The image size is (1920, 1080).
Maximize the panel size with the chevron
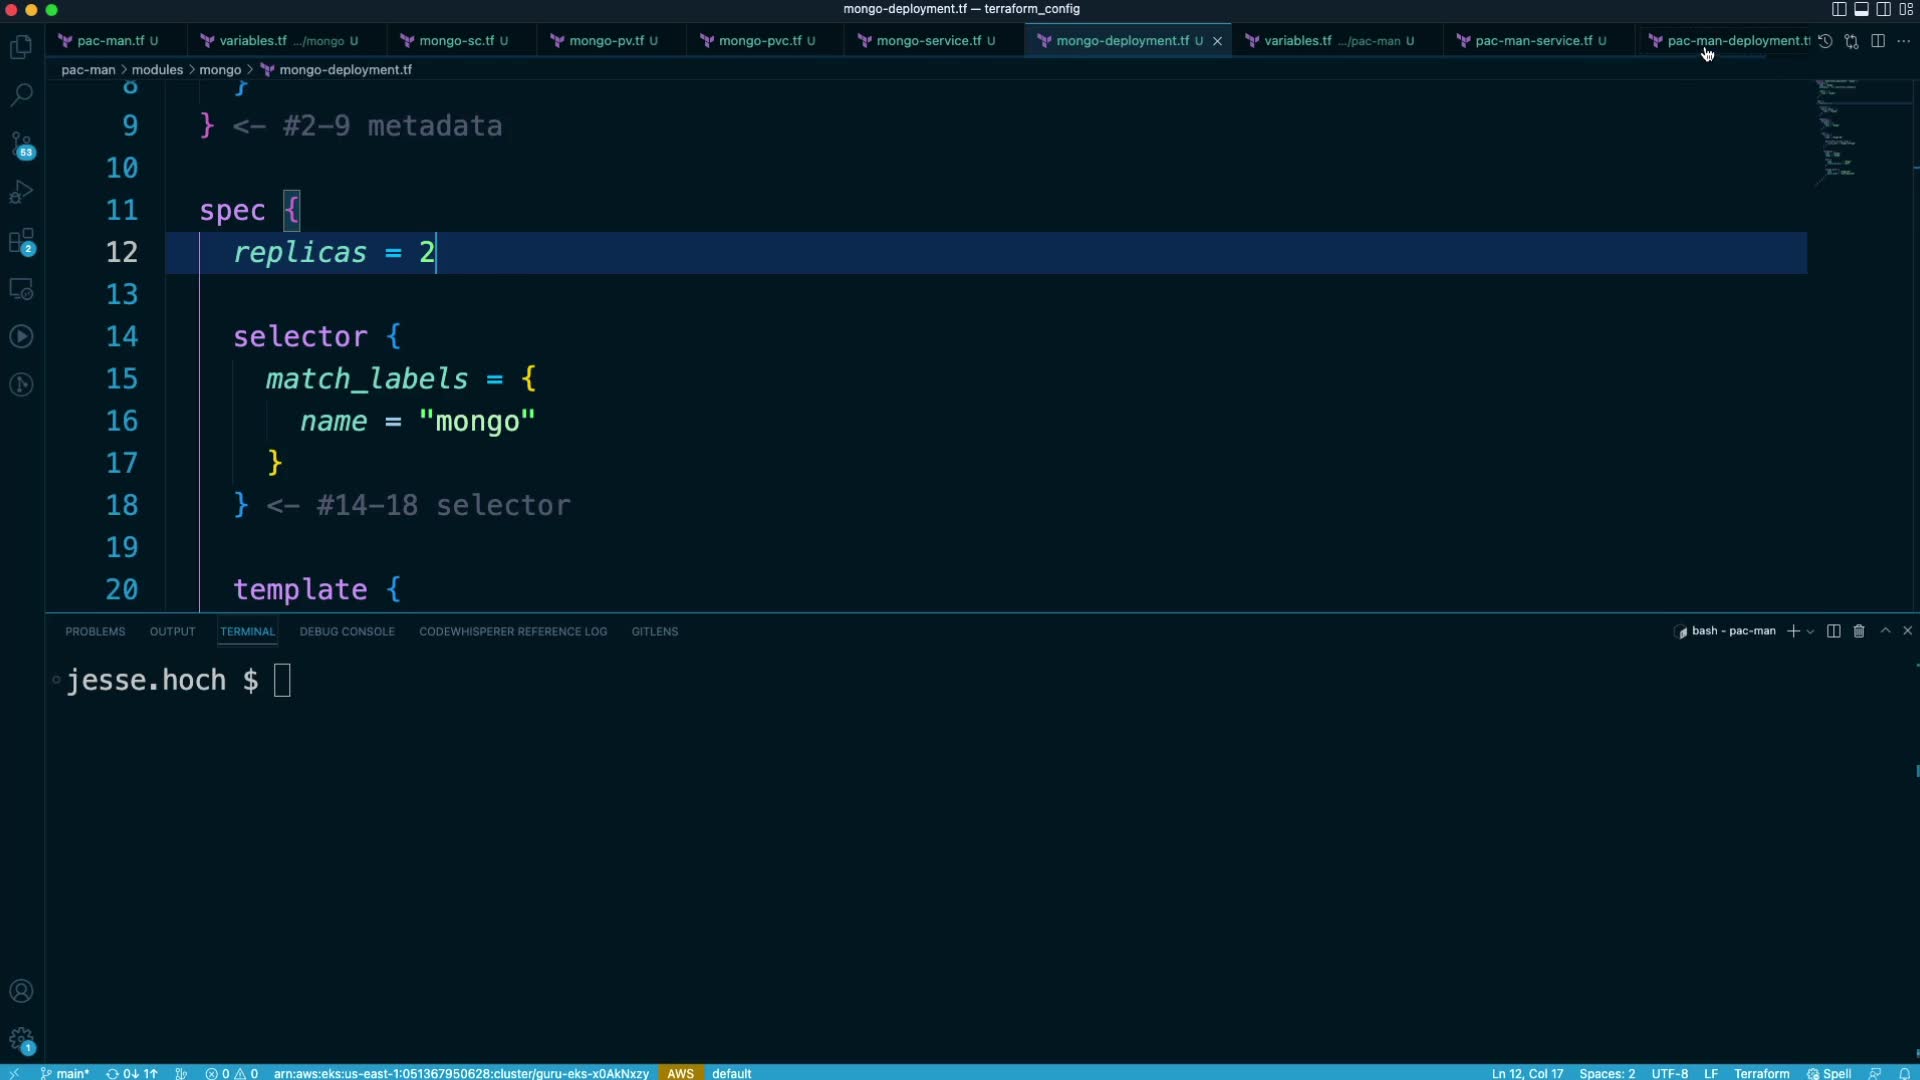click(1885, 631)
